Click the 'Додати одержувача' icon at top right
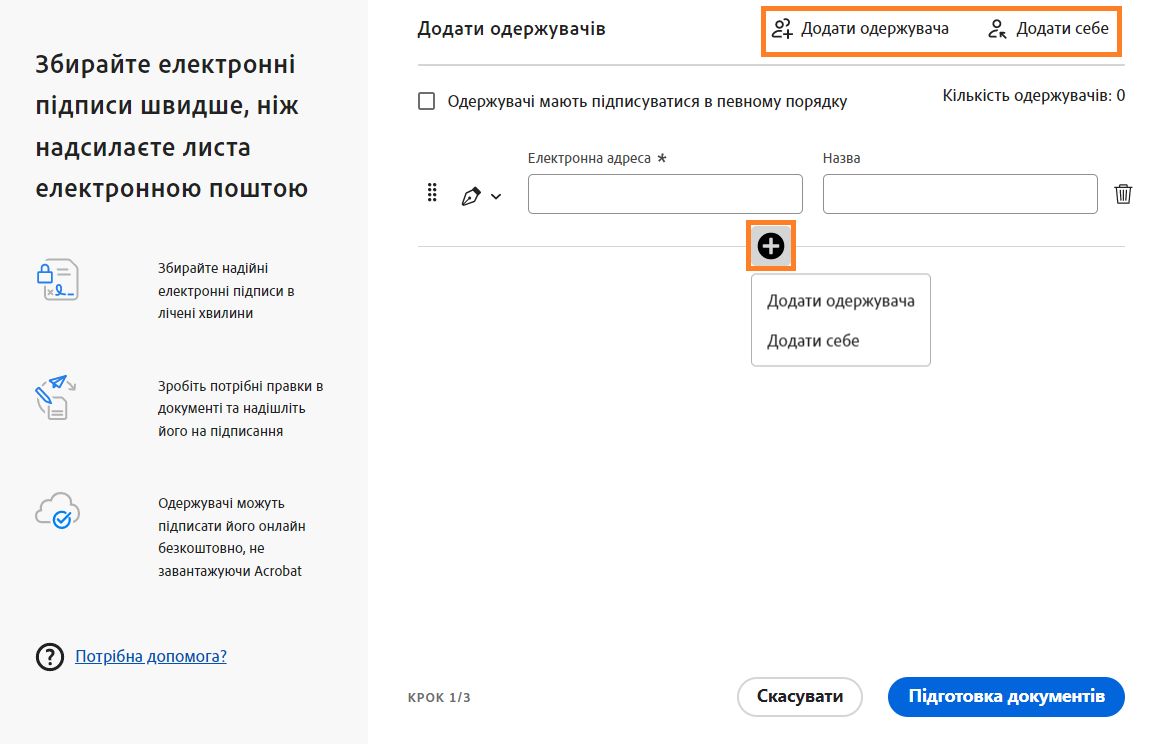1171x744 pixels. tap(782, 29)
